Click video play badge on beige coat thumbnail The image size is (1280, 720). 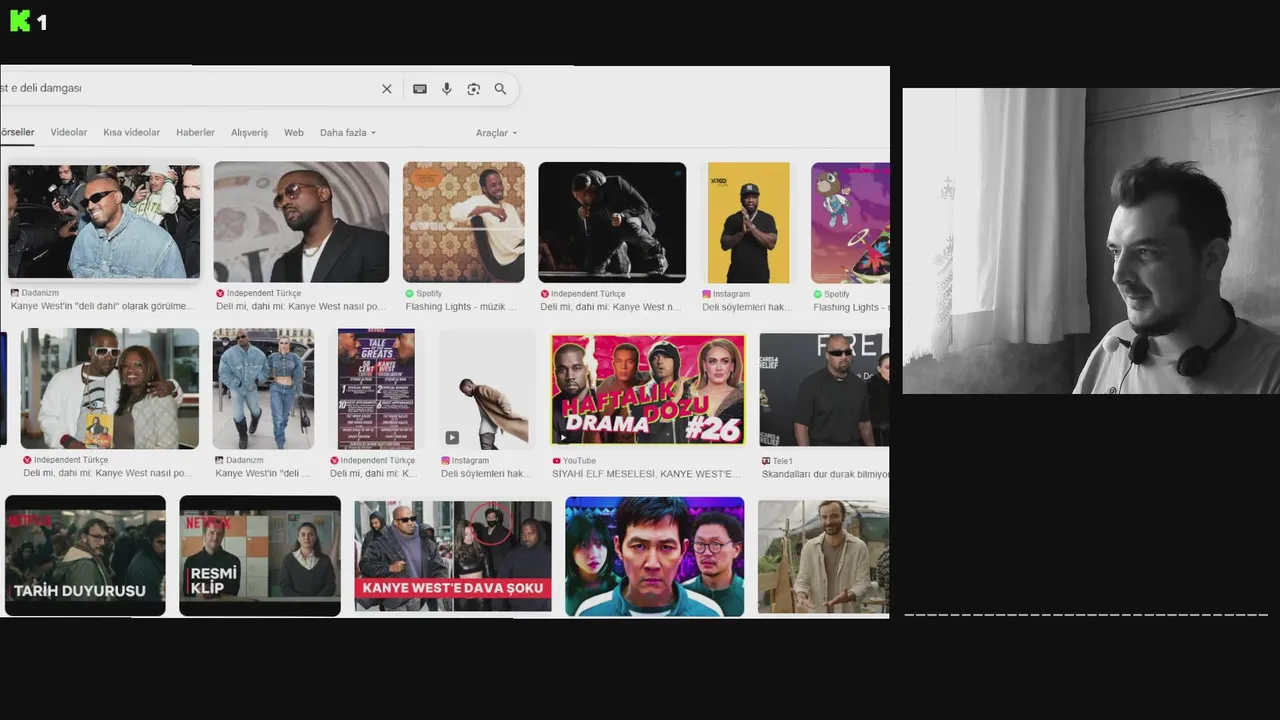point(452,437)
